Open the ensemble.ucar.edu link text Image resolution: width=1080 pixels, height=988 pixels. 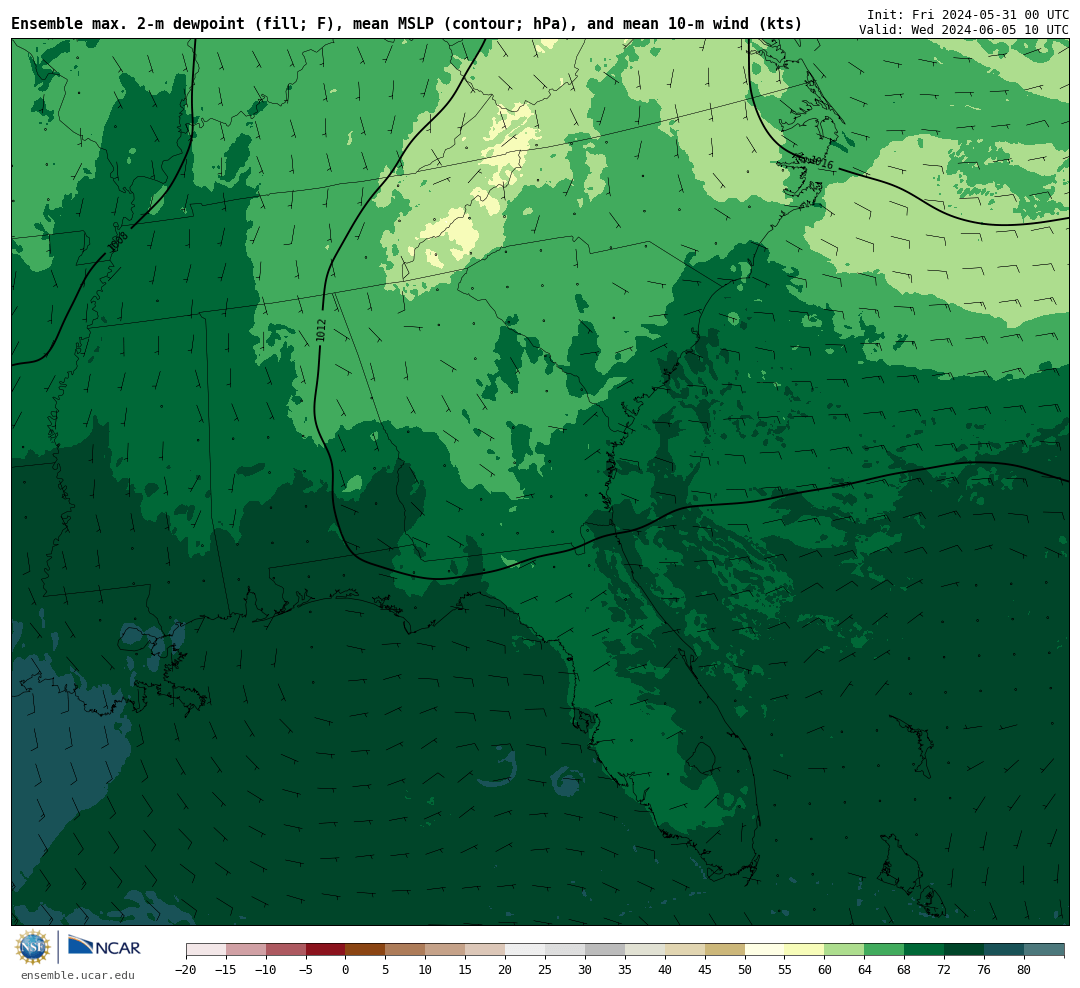[78, 975]
